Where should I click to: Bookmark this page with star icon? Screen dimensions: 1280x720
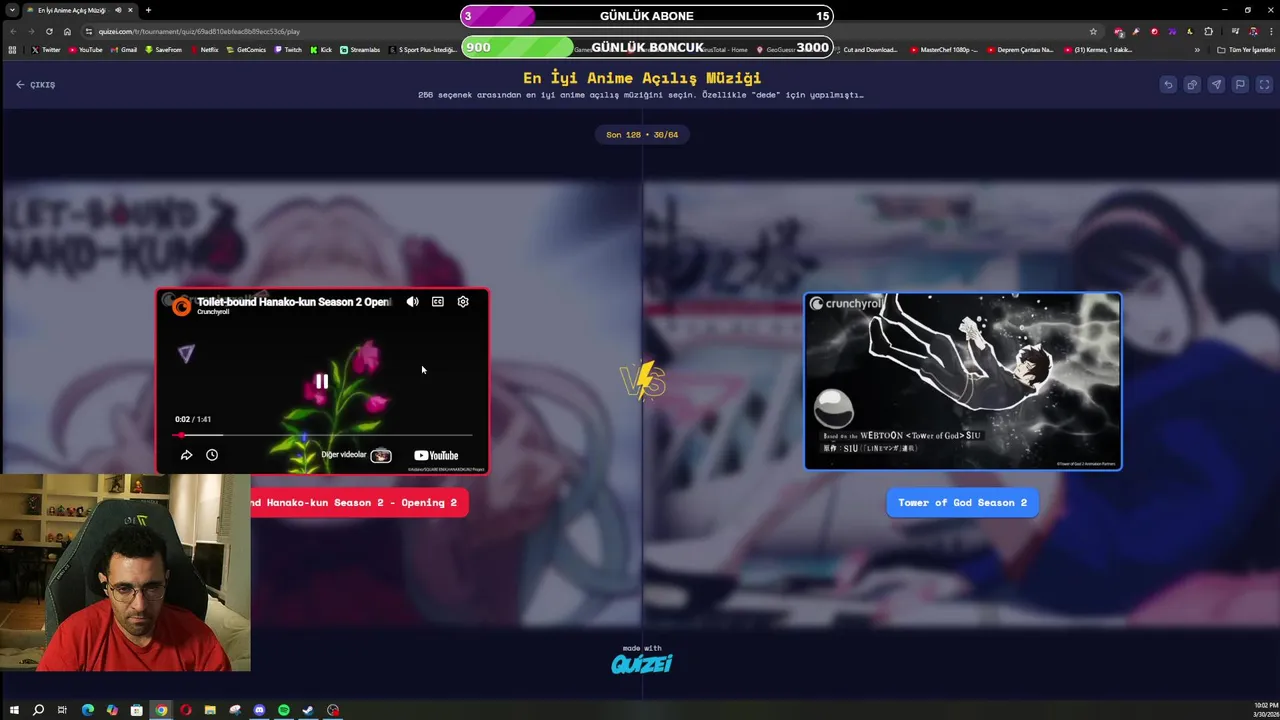[x=1093, y=31]
